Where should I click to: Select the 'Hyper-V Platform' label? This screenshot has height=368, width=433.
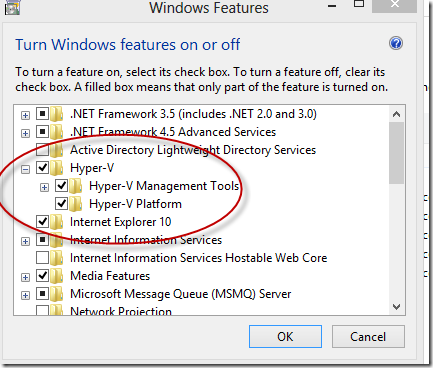pos(135,204)
